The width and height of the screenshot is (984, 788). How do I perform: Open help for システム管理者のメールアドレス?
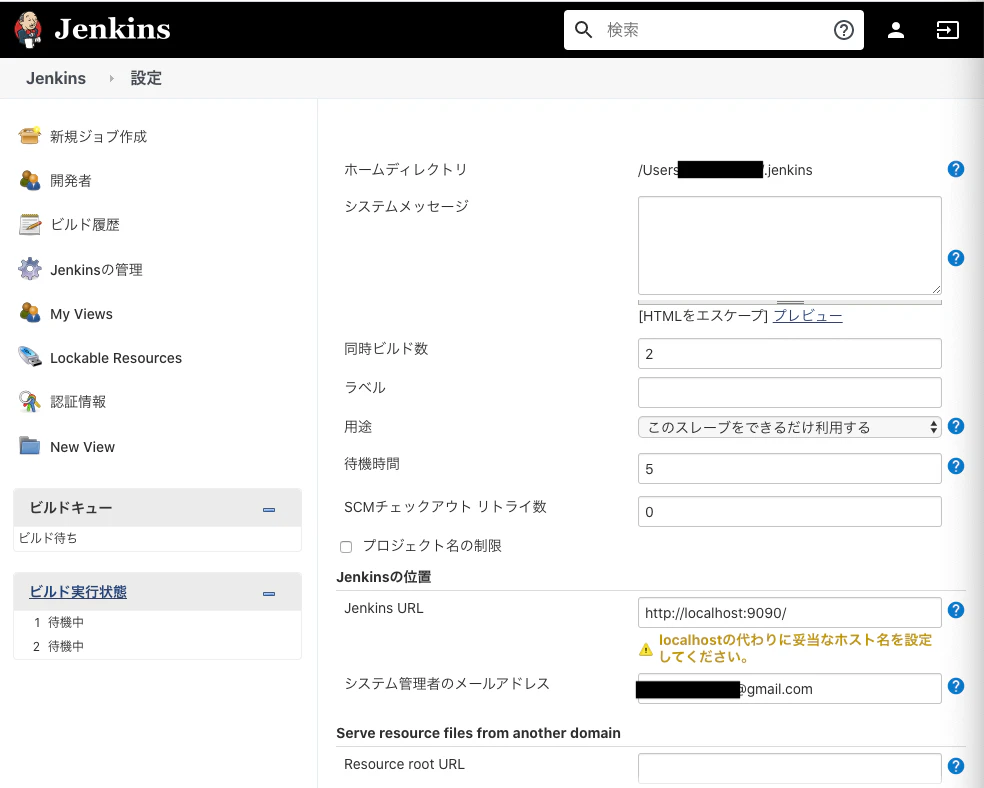(956, 686)
